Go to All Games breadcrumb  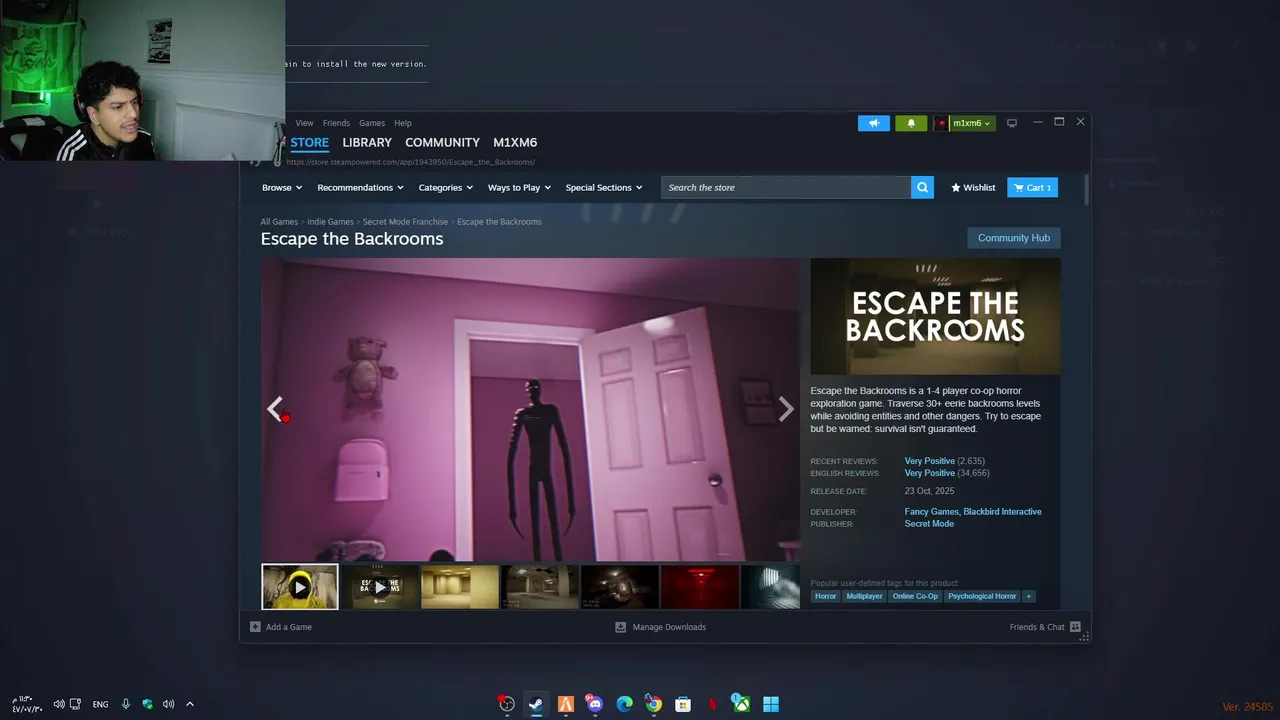click(279, 222)
